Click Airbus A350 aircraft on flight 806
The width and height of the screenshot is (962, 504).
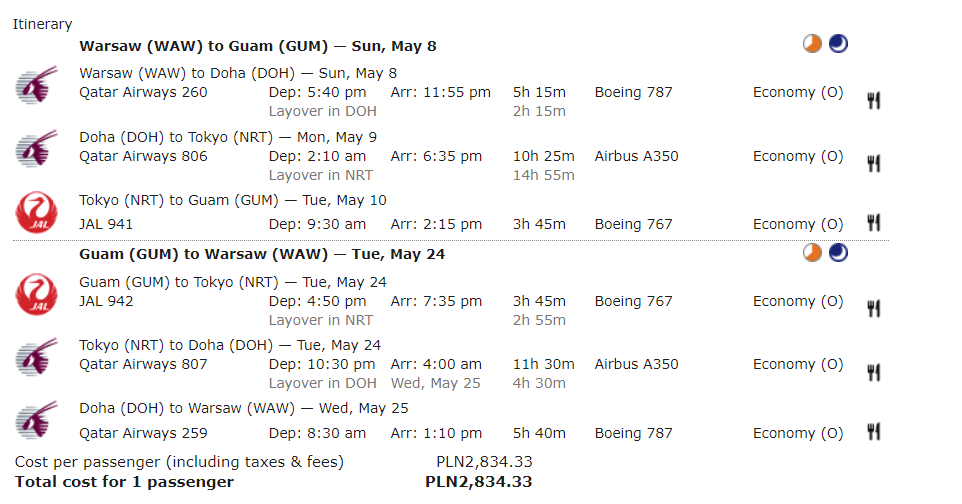(636, 157)
